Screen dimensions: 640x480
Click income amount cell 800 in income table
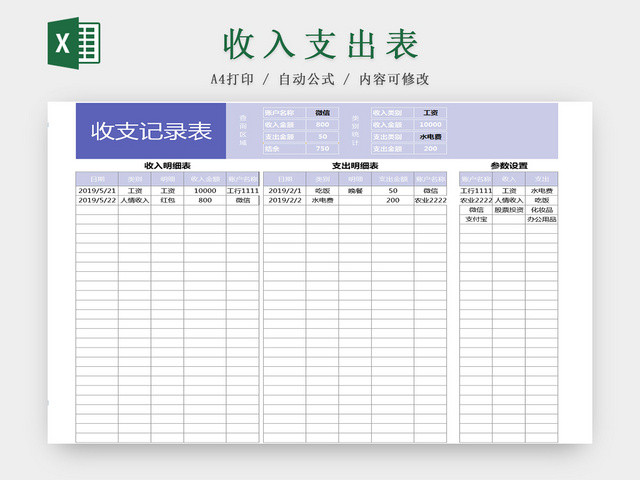point(205,200)
